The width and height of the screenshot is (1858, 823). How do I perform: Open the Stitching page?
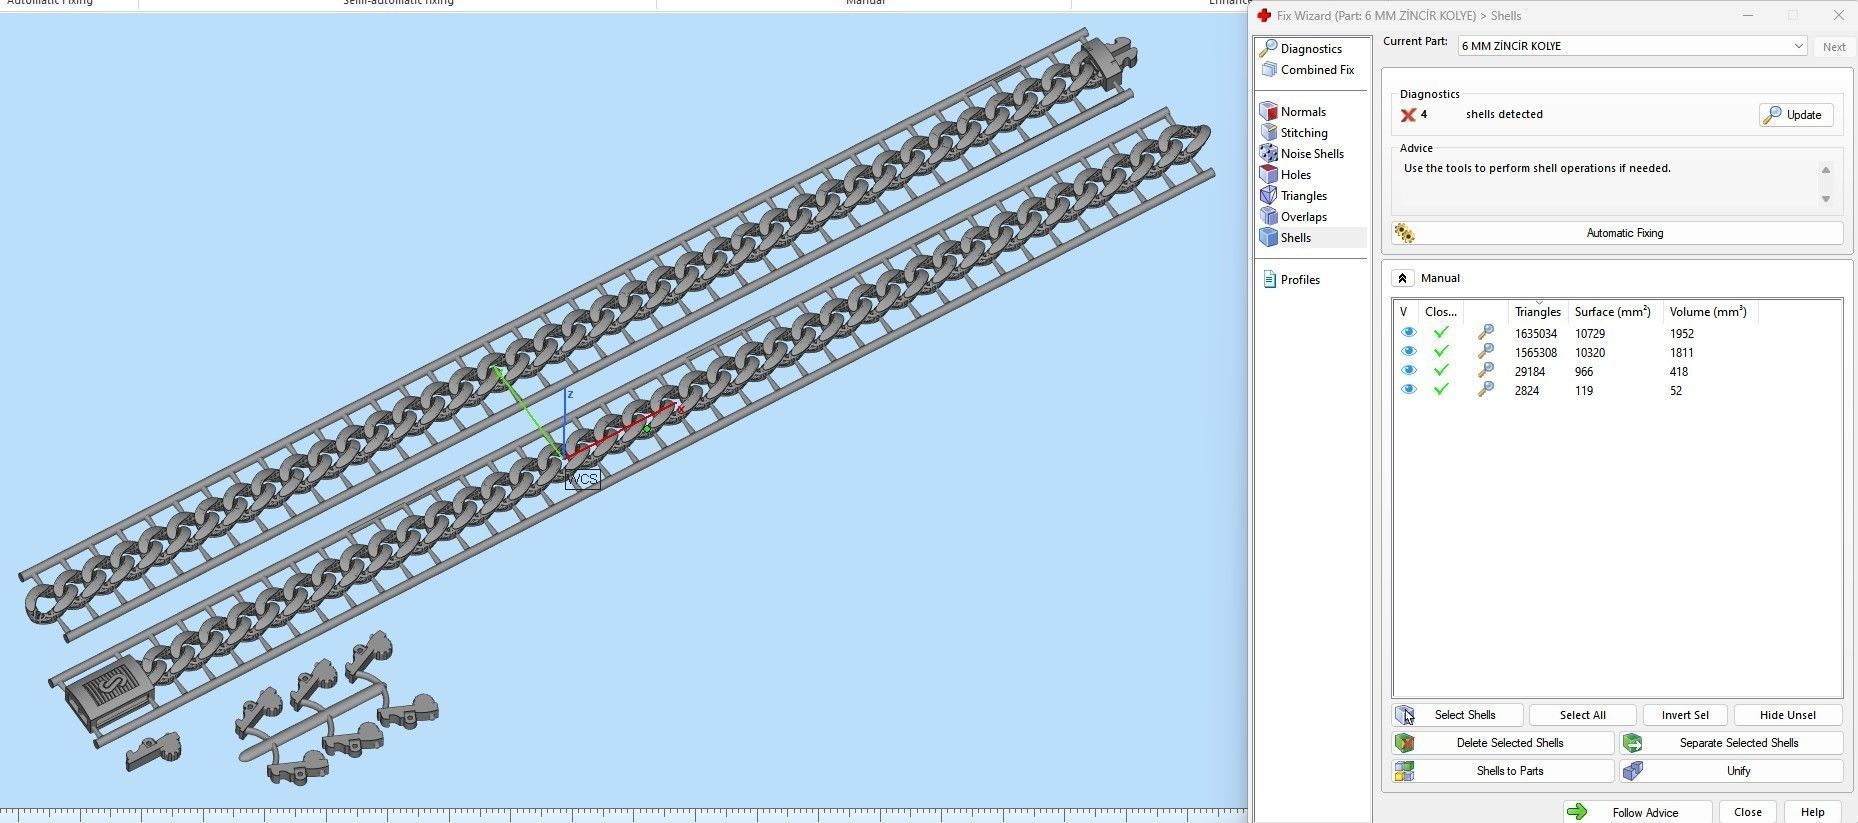pos(1304,132)
